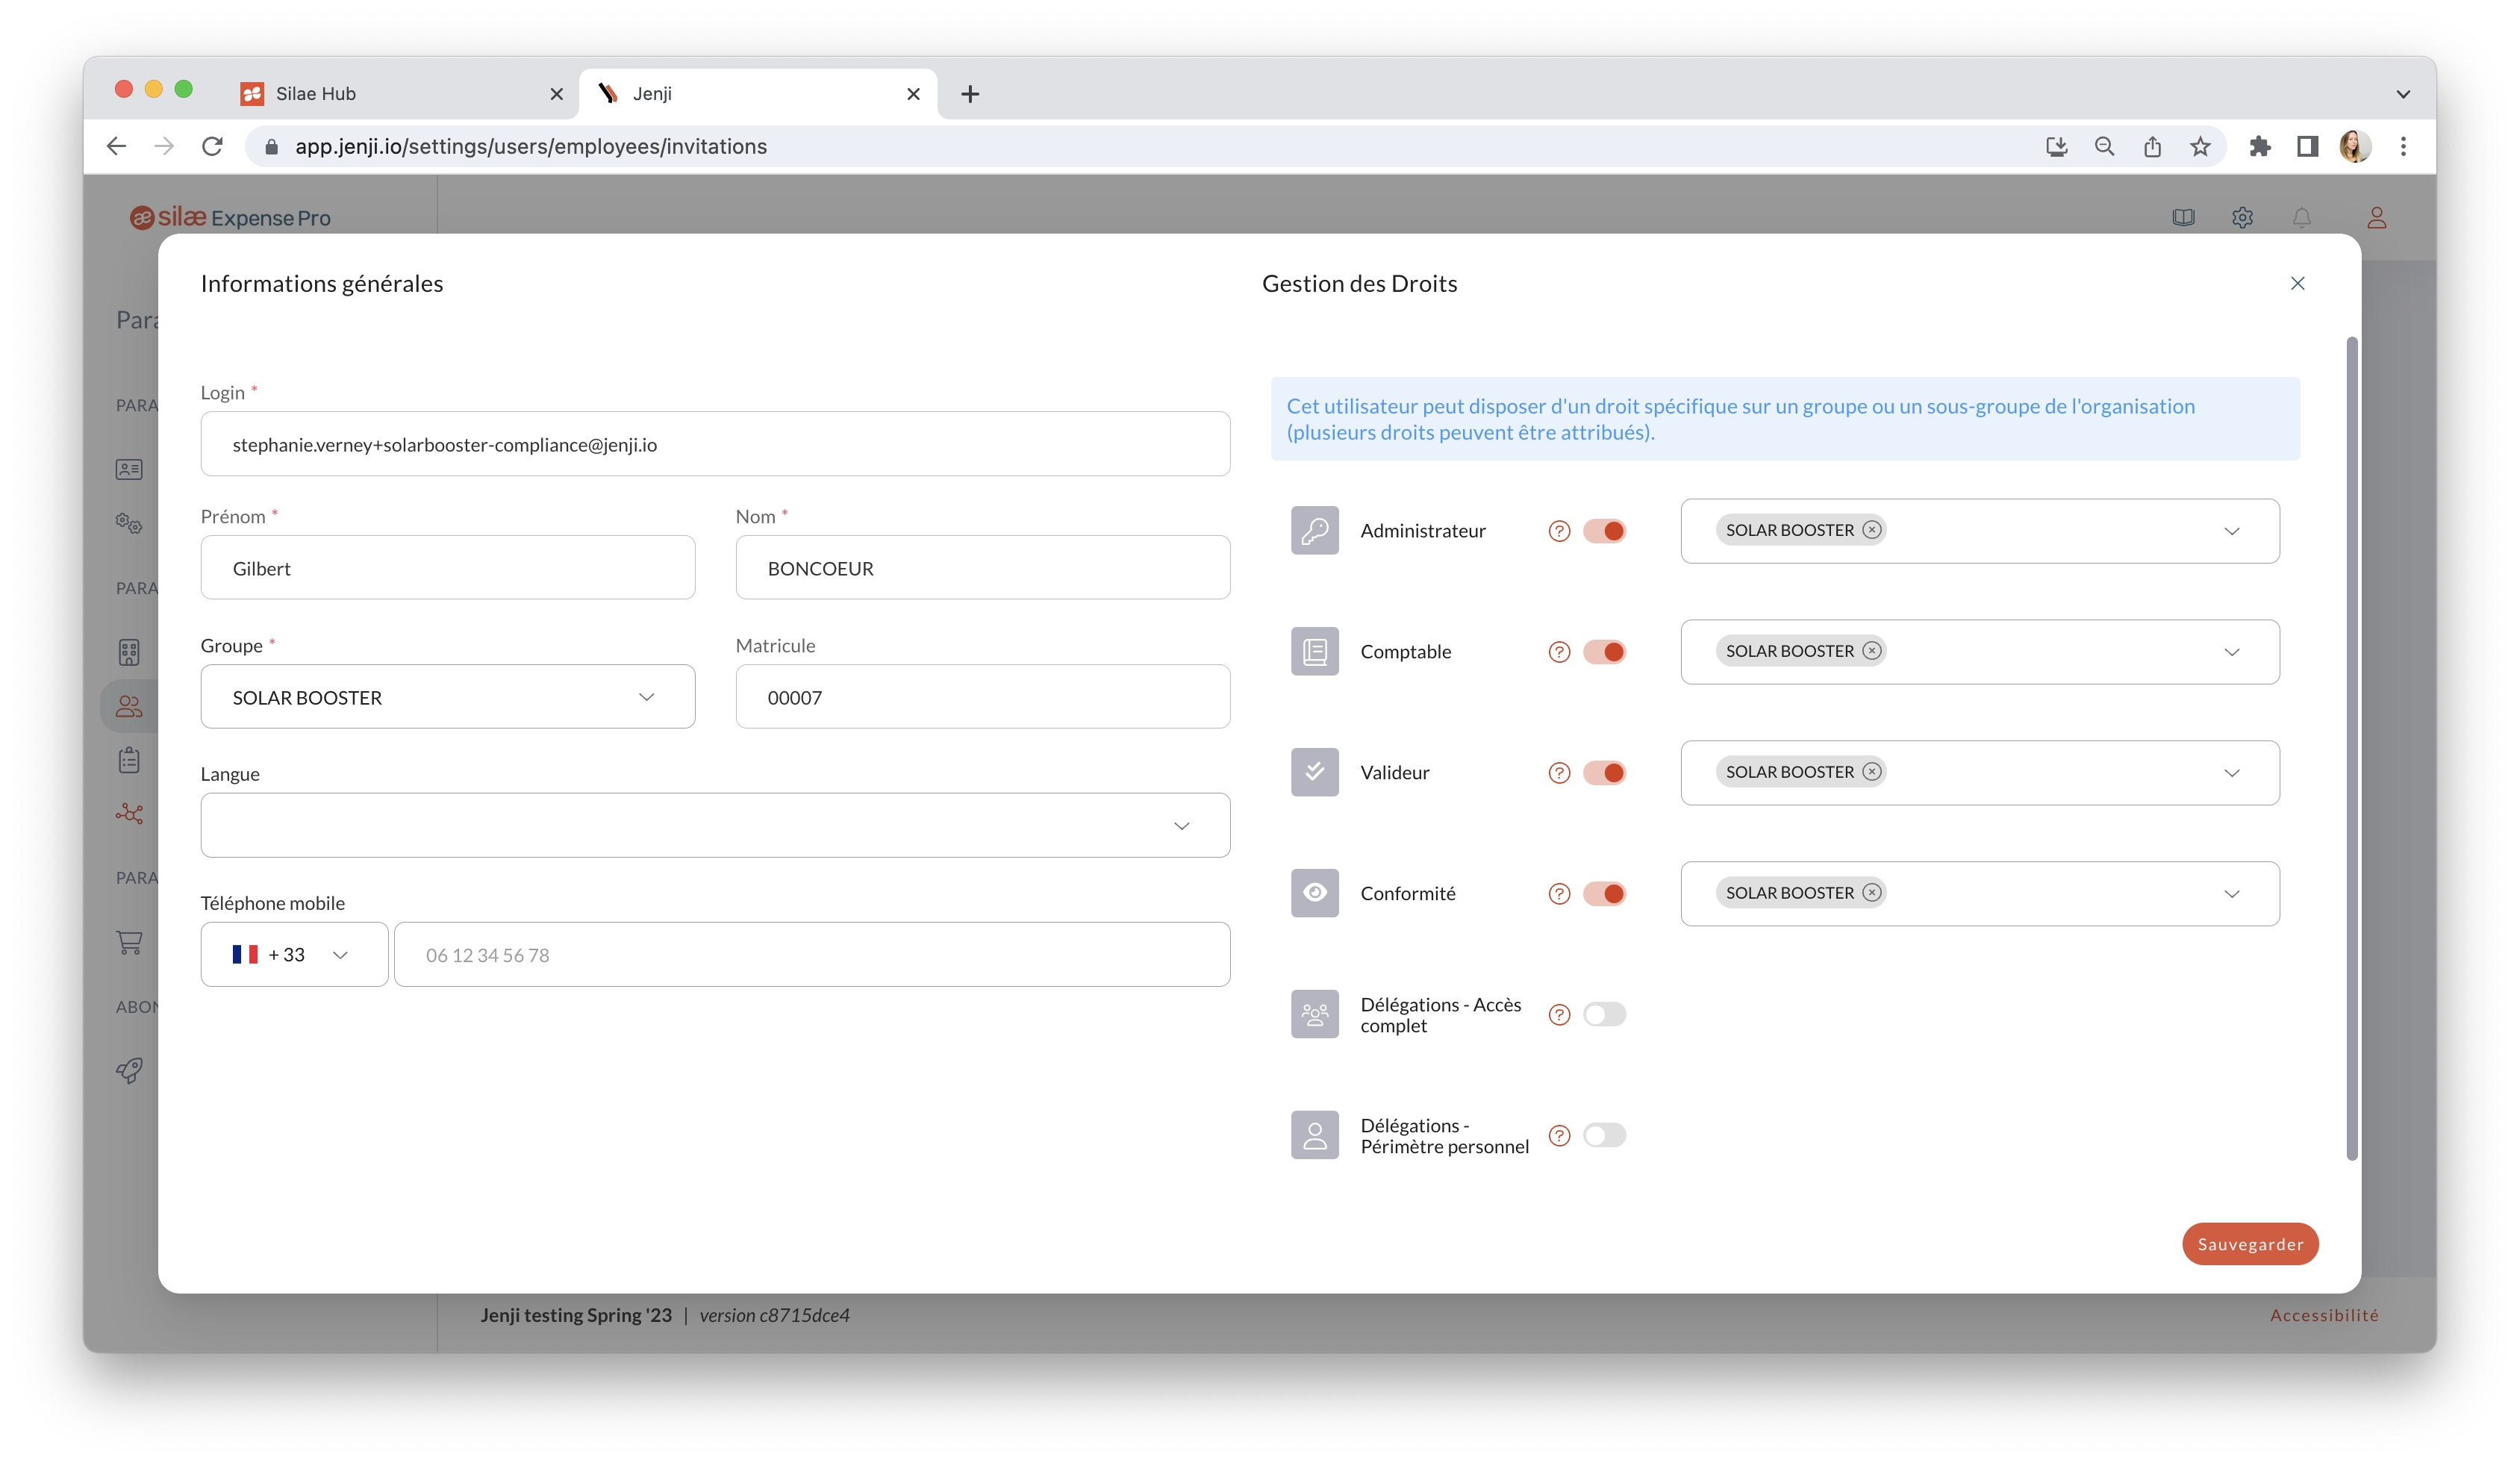Enable Délégations - Périmètre personnel toggle

(1604, 1135)
